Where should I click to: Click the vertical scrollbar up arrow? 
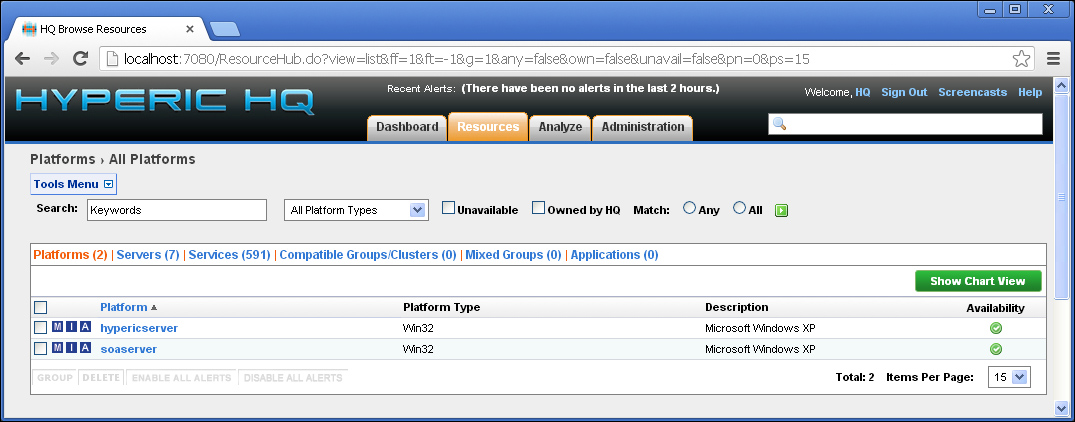pos(1061,86)
